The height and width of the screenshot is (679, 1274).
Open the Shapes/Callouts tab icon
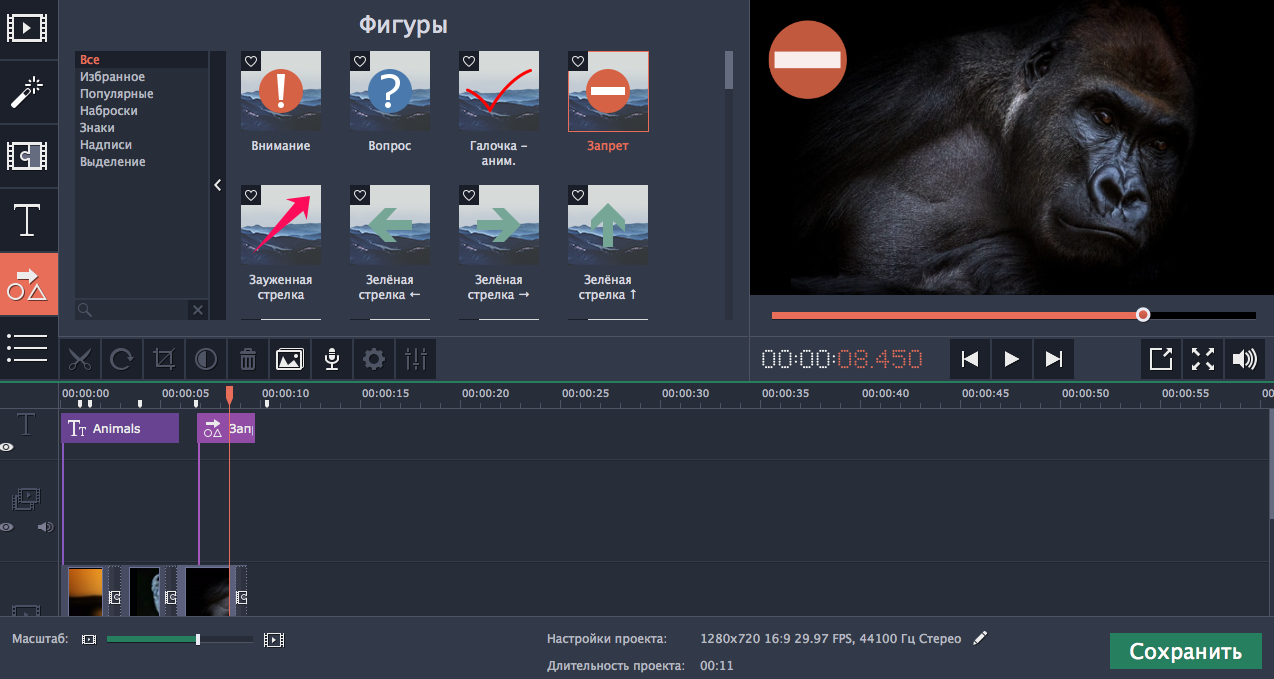coord(27,284)
